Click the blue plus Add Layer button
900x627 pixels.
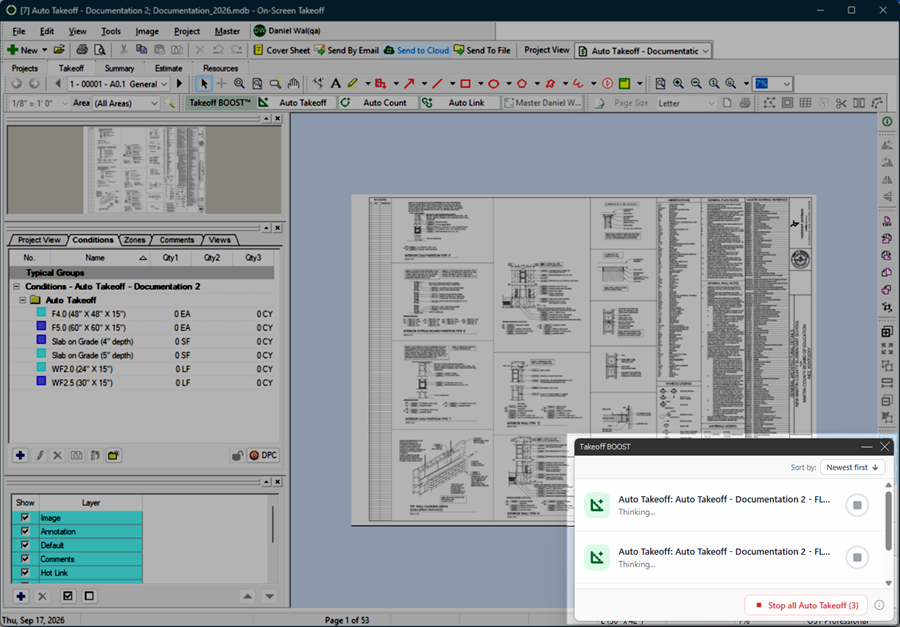[x=21, y=596]
